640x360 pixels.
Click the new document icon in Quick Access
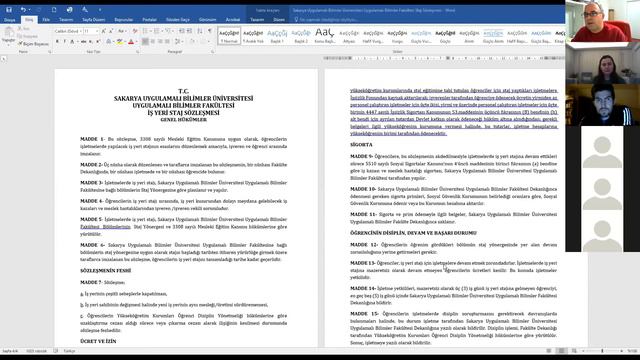[x=54, y=10]
